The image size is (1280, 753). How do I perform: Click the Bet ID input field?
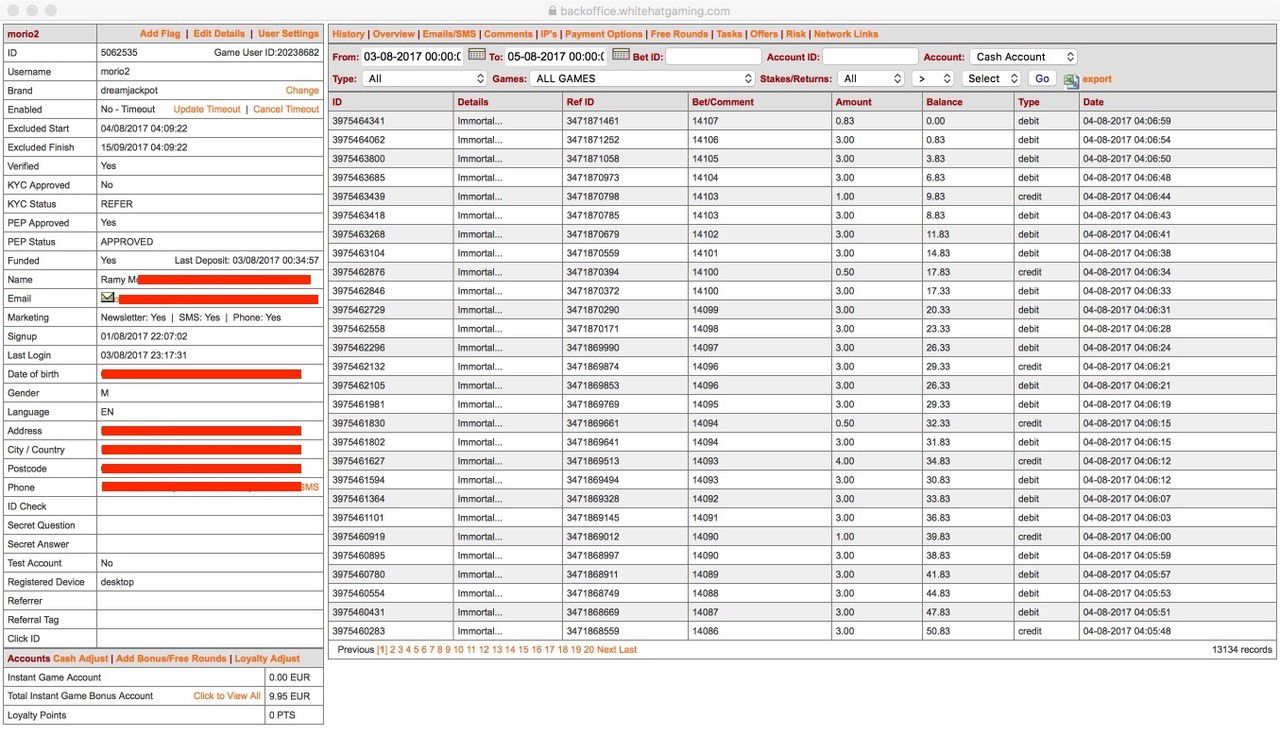714,57
